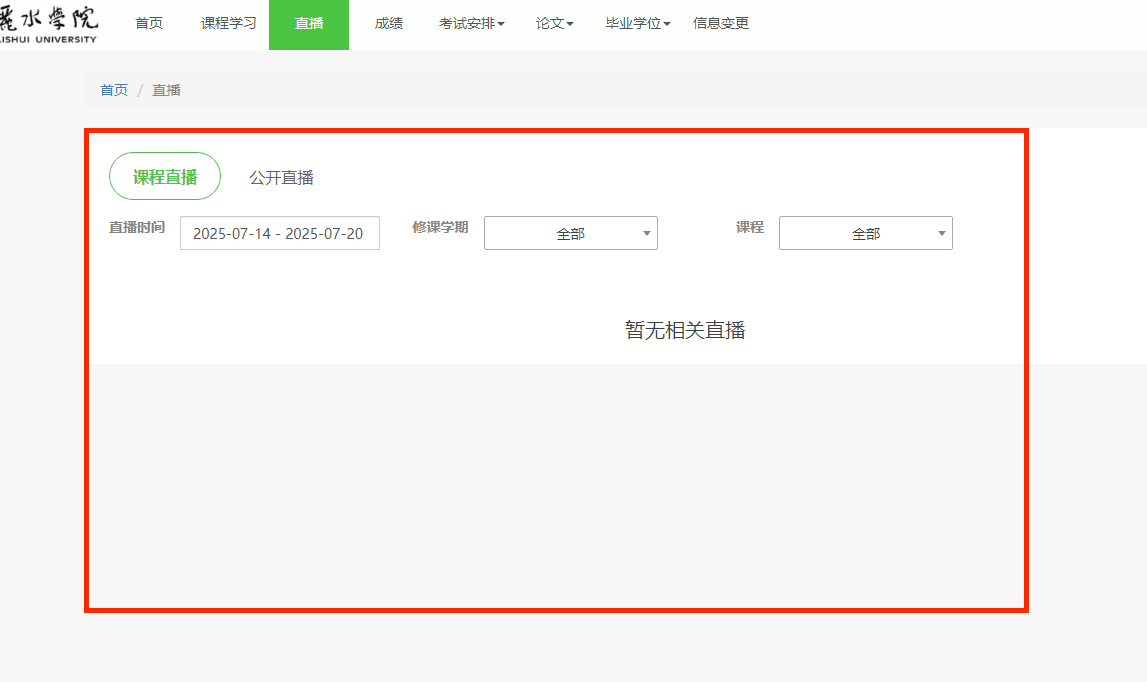Open the 成绩 page from the navigation
The width and height of the screenshot is (1147, 682).
(389, 24)
